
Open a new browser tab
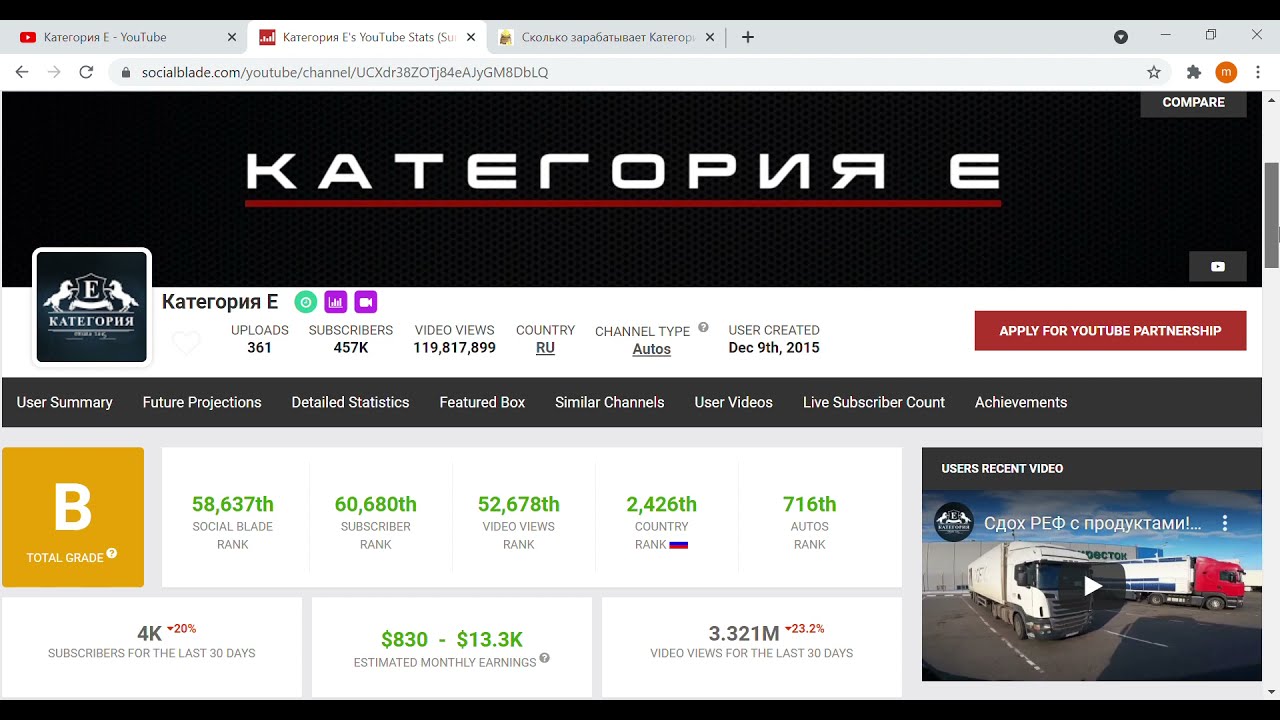[x=747, y=37]
